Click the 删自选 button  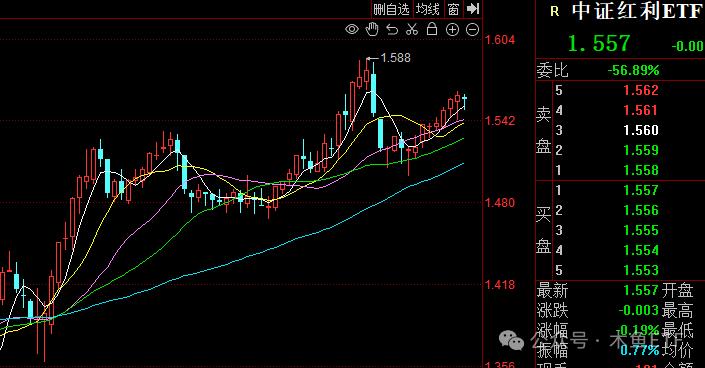point(391,9)
